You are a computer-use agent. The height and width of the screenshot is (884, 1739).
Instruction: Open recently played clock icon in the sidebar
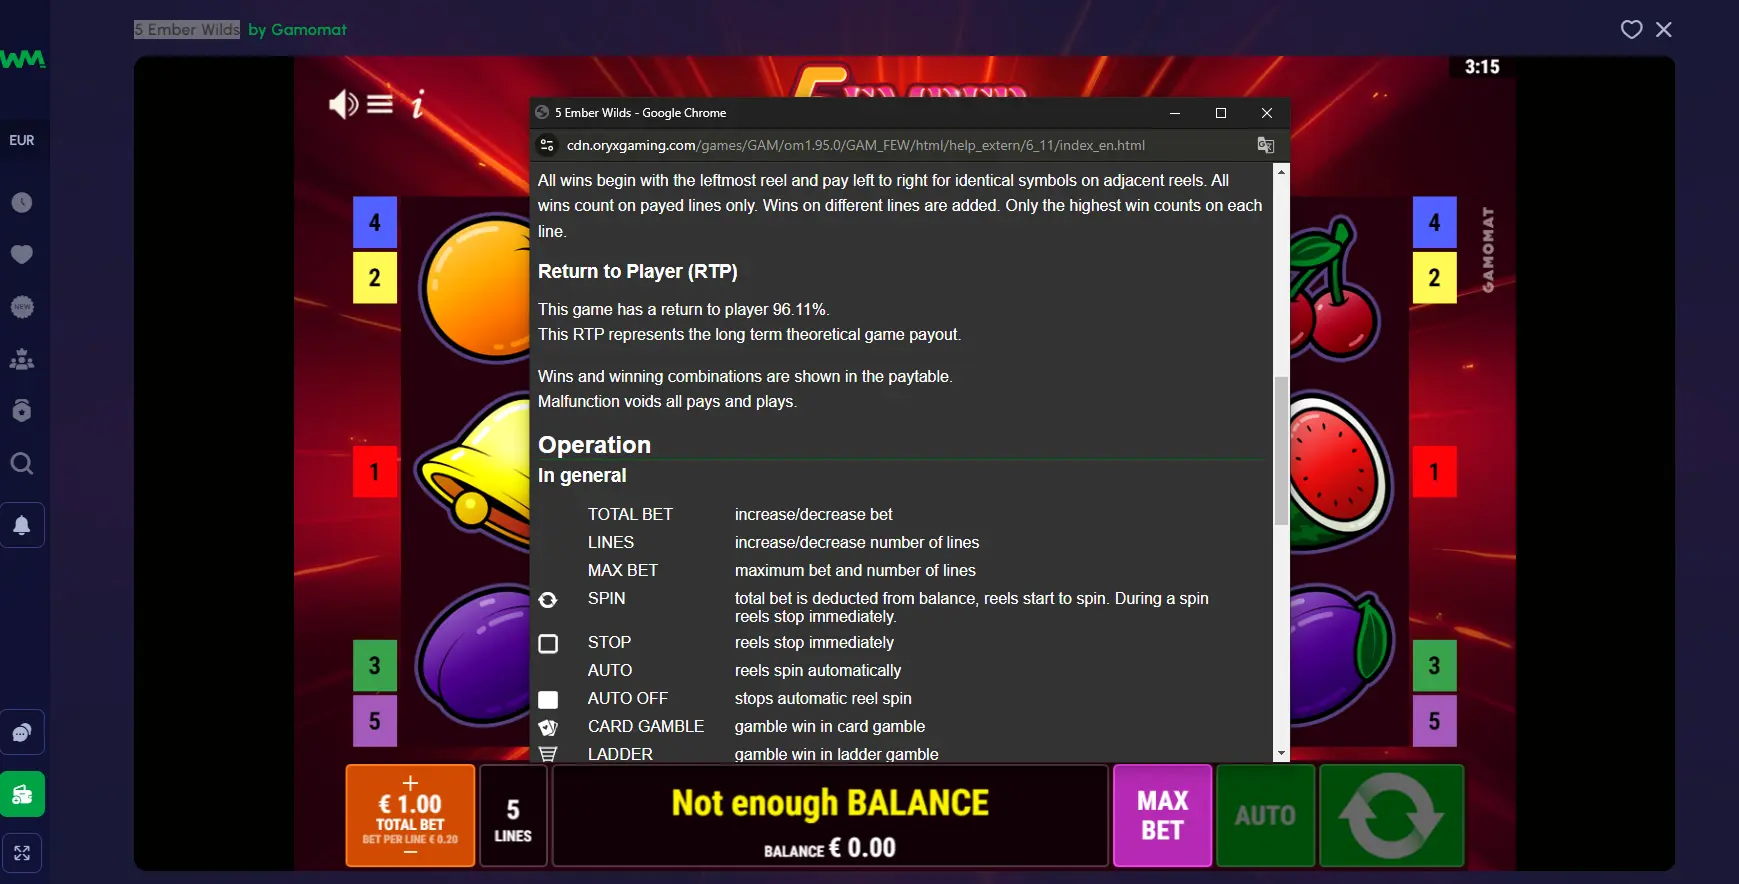click(22, 203)
